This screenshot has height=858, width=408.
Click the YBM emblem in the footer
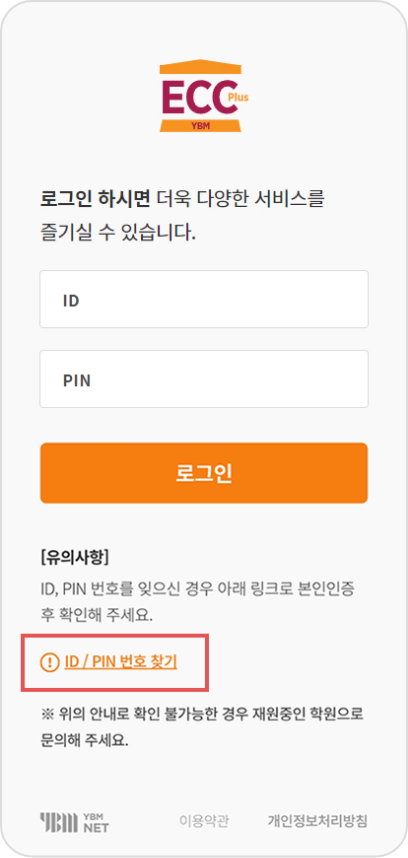click(59, 821)
